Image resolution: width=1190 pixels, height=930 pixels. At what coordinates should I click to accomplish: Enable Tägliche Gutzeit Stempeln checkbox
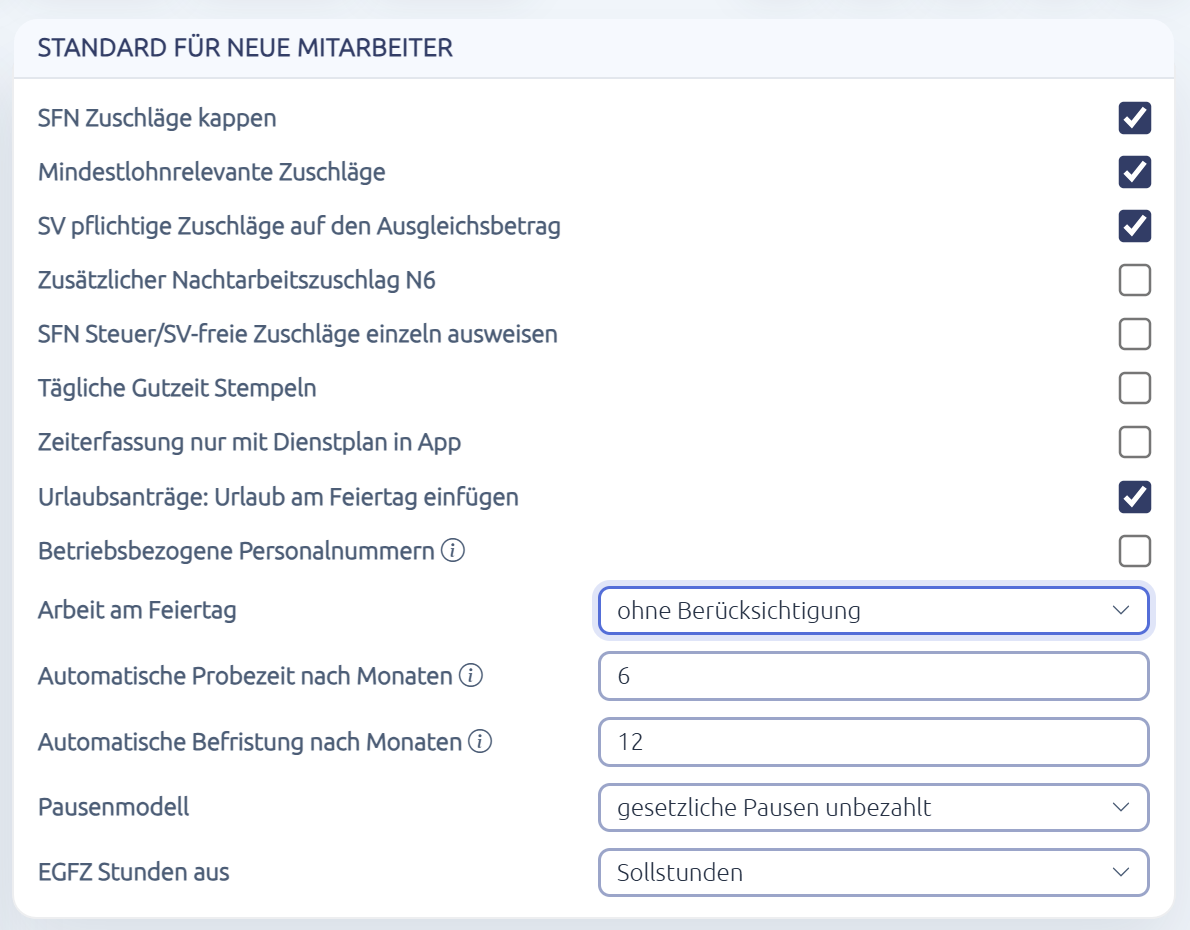pyautogui.click(x=1135, y=388)
